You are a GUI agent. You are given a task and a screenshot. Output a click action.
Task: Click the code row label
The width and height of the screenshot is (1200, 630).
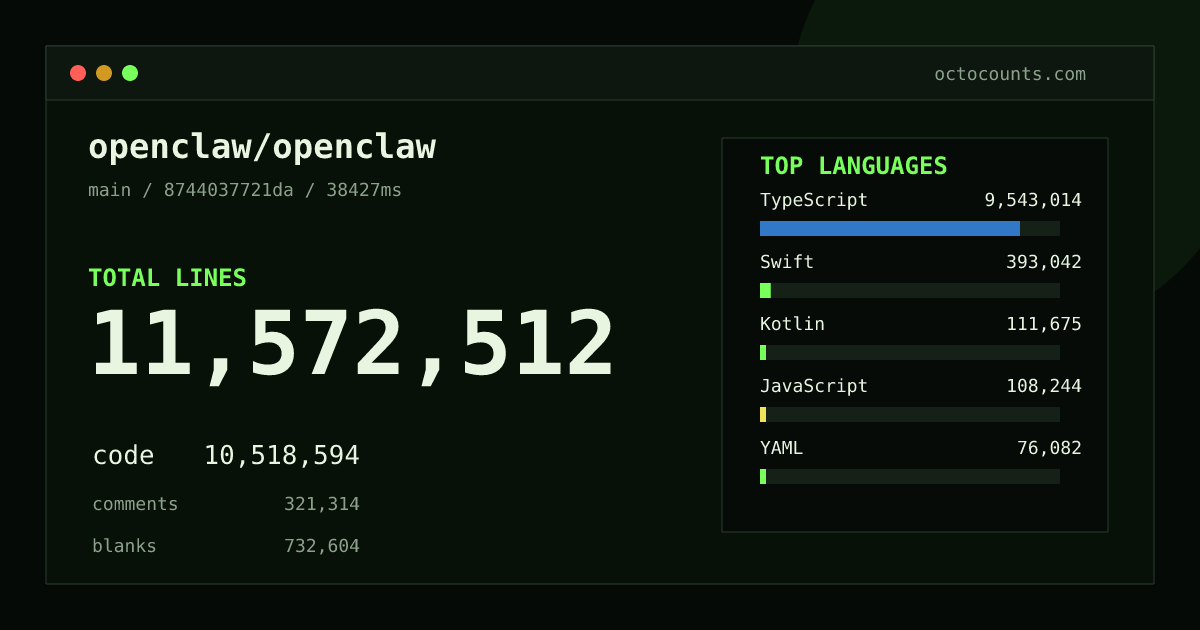click(123, 456)
